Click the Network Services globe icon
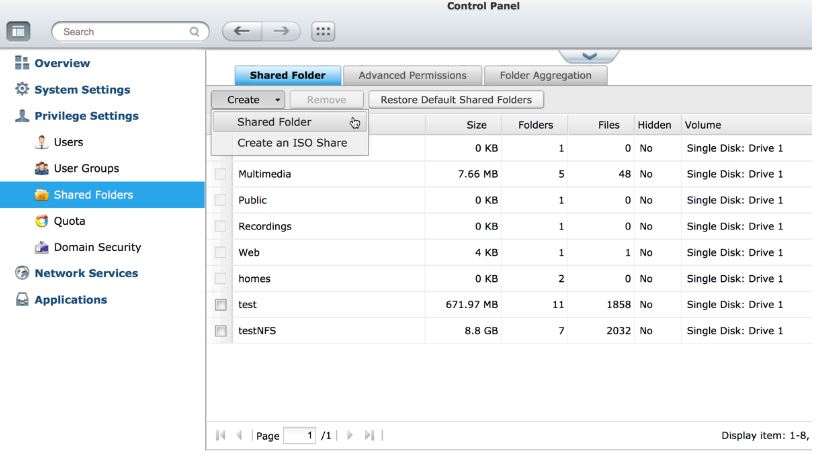The image size is (817, 455). 22,273
